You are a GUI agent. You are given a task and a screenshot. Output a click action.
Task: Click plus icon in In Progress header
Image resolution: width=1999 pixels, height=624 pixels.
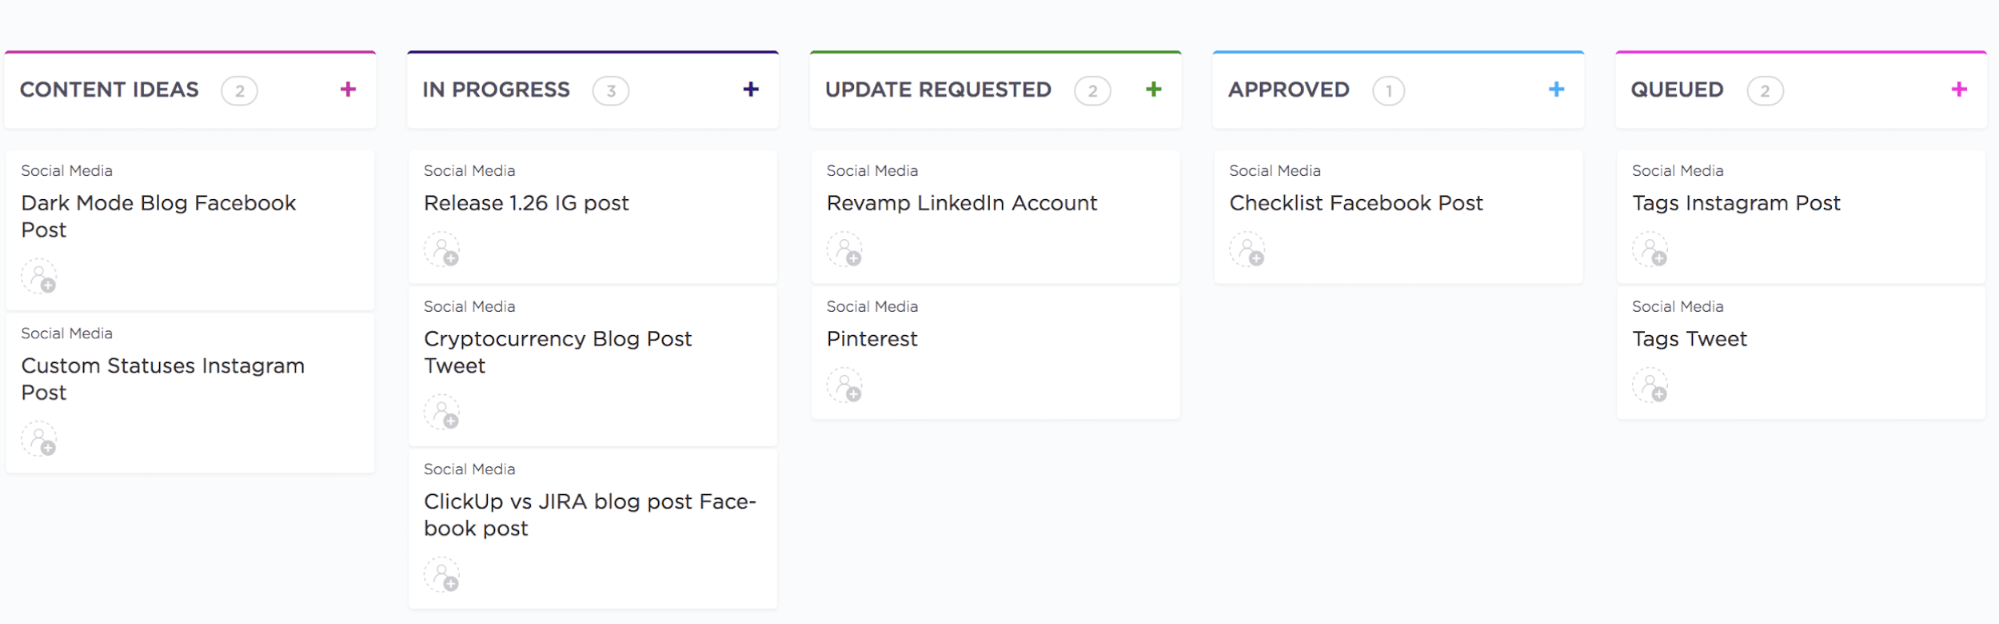(x=751, y=90)
